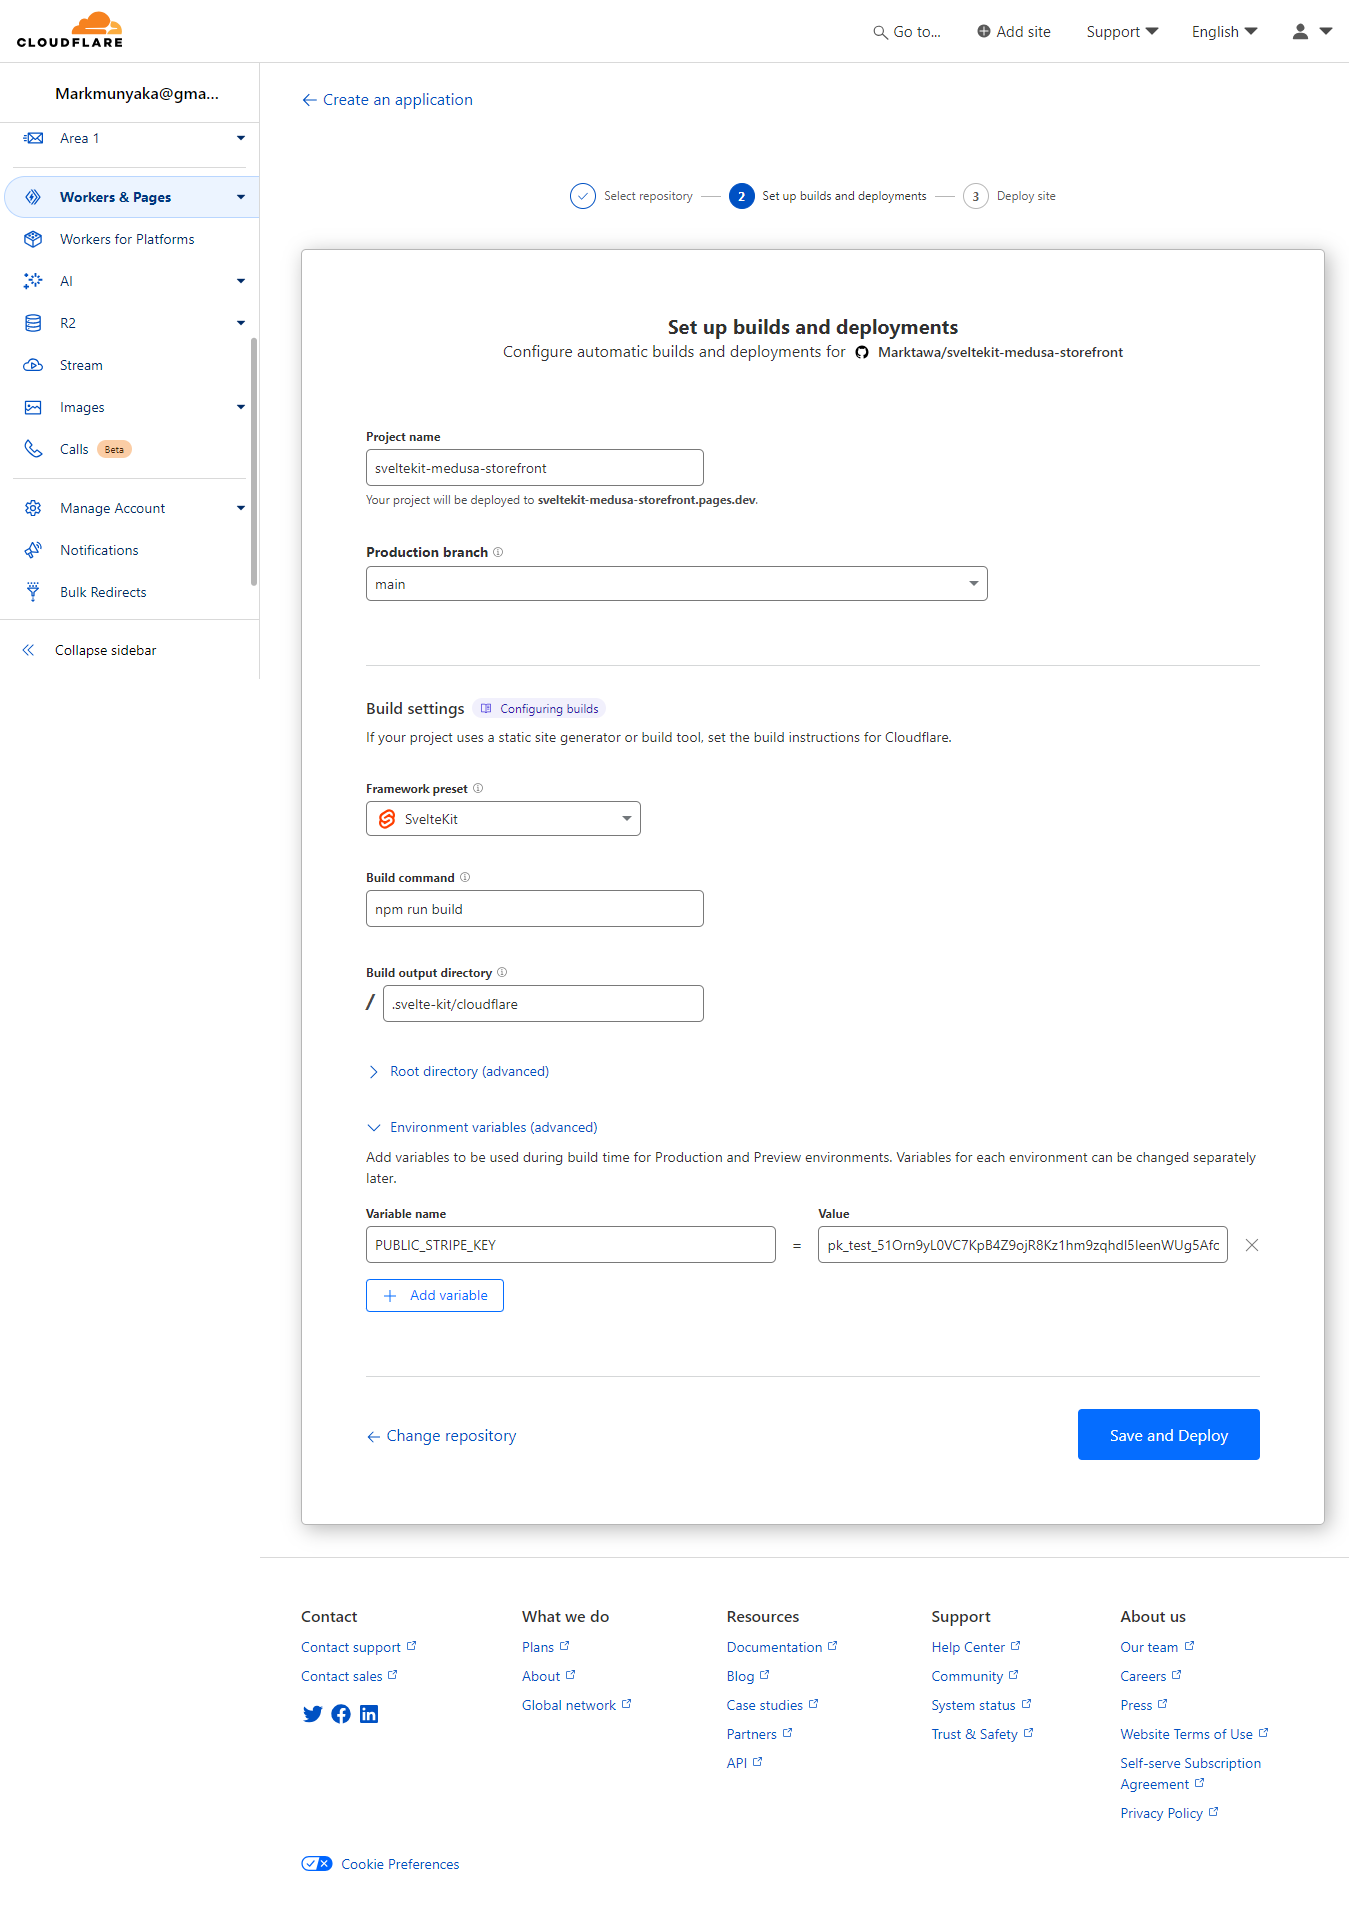The width and height of the screenshot is (1349, 1906).
Task: Click the Project name input field
Action: 535,468
